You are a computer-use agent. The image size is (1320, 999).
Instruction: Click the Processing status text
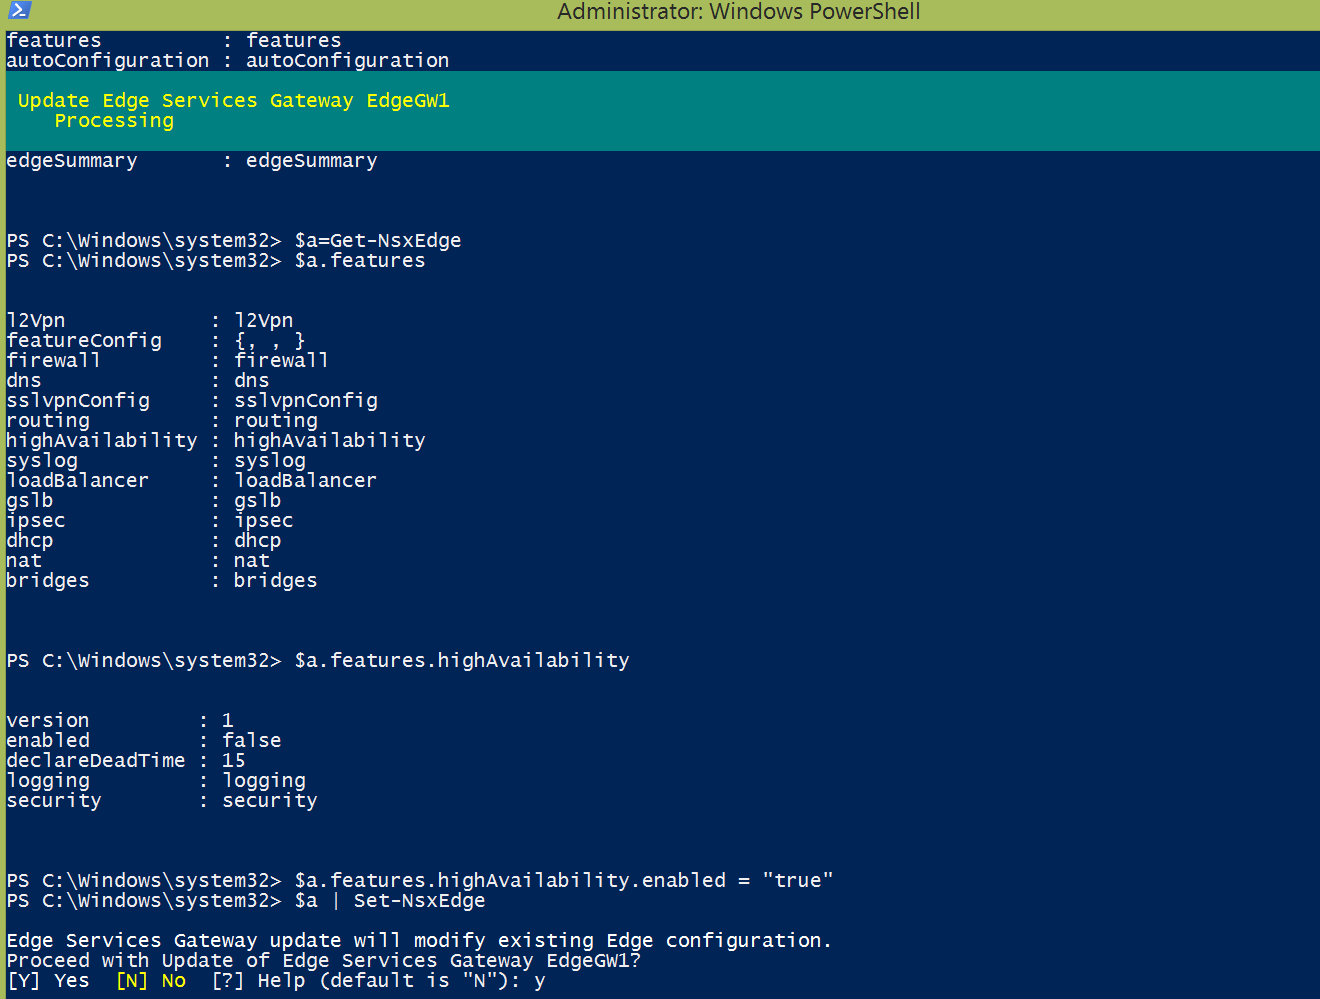click(114, 121)
